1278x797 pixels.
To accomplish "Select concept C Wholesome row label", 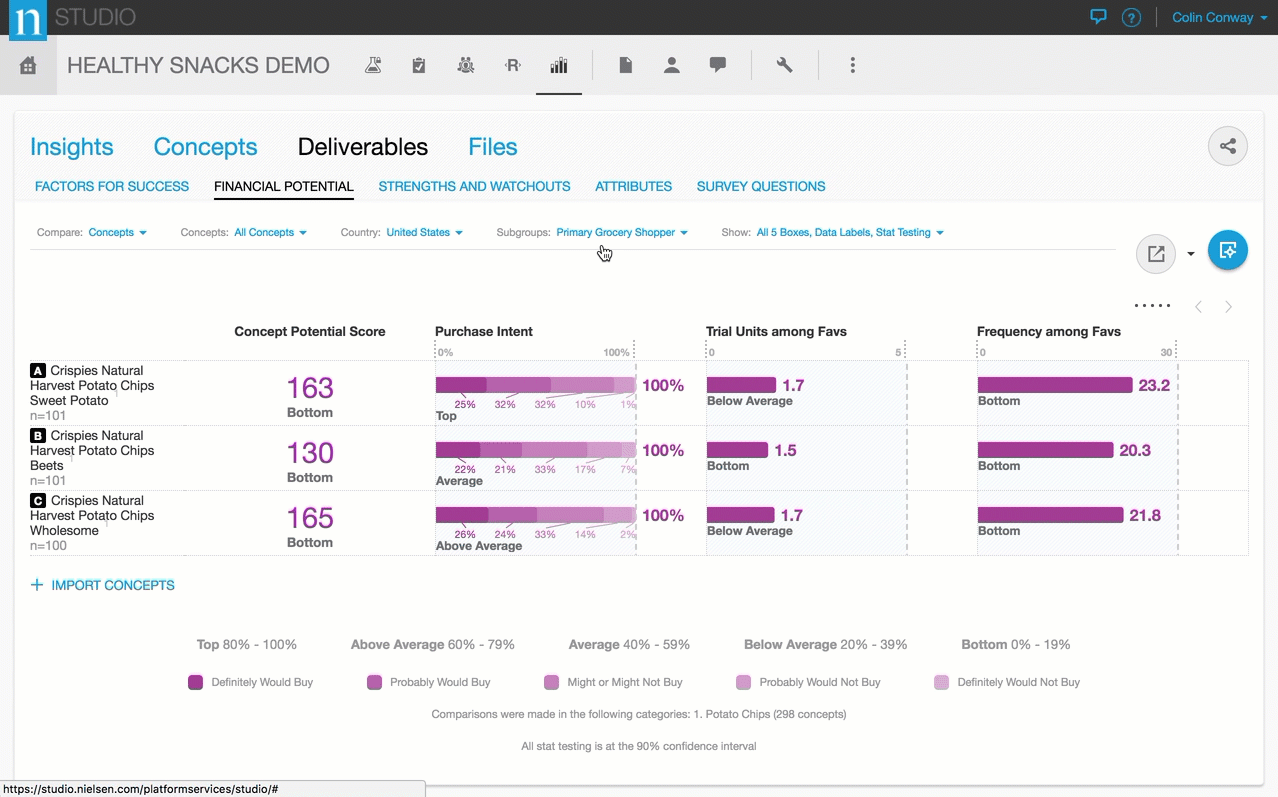I will pos(92,515).
